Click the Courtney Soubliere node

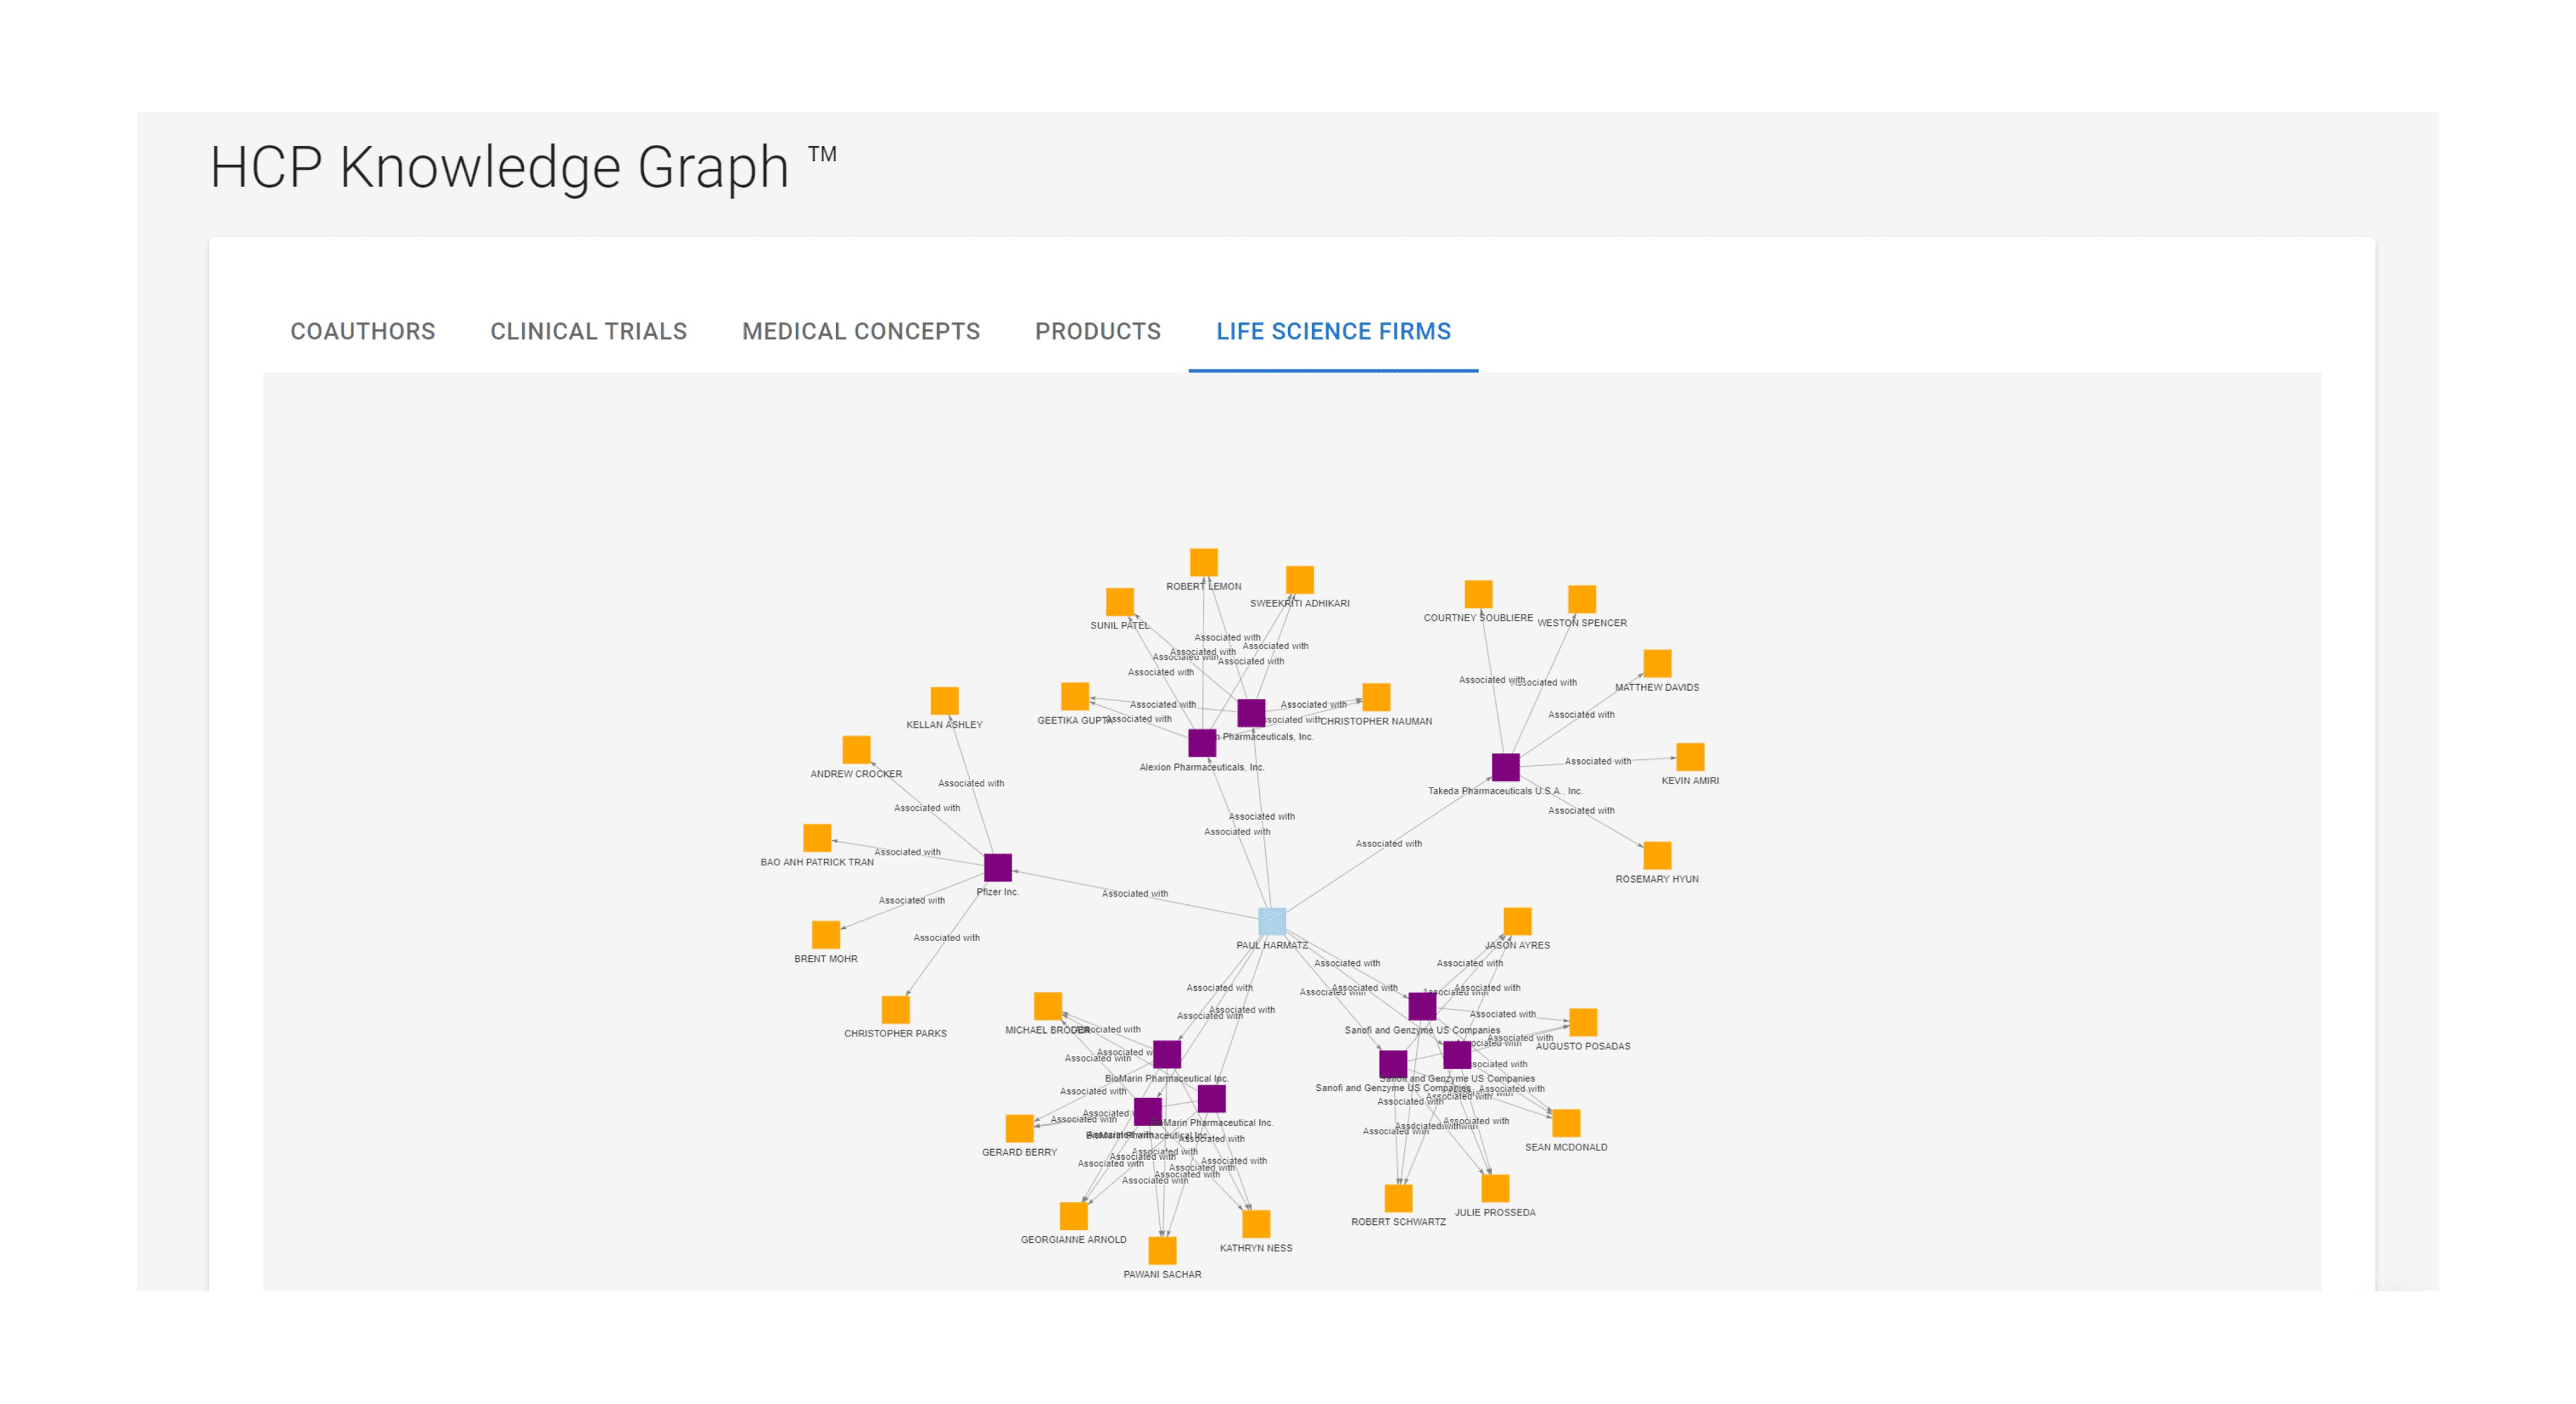click(x=1478, y=594)
